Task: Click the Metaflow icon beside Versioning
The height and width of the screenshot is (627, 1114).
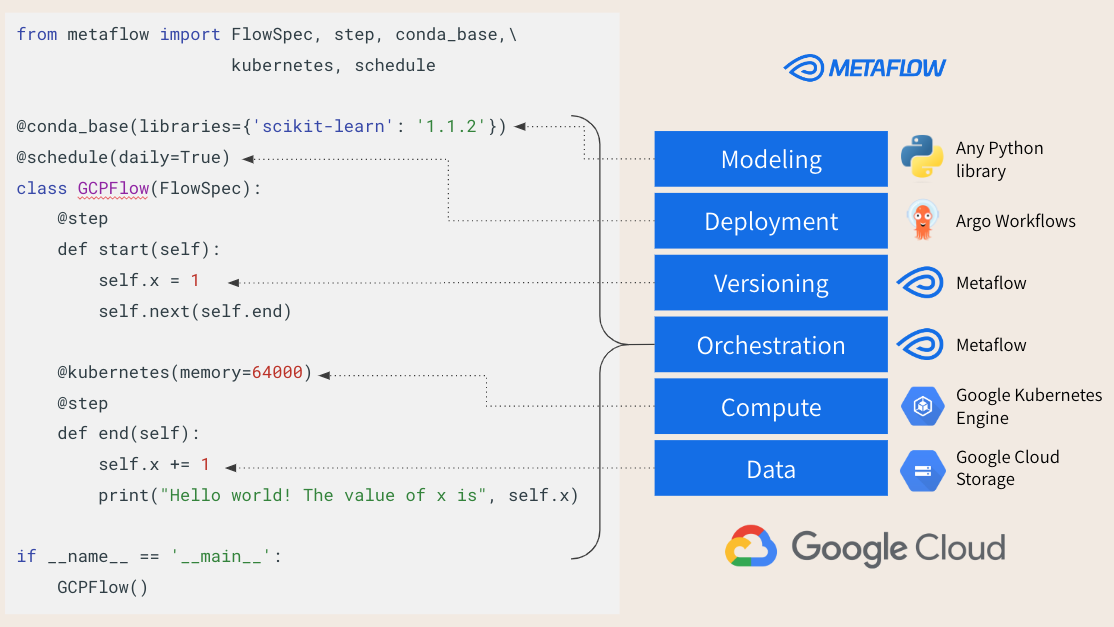Action: pyautogui.click(x=921, y=283)
